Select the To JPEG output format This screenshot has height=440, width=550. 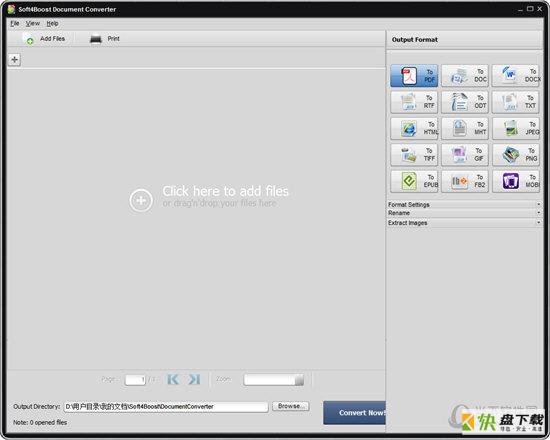click(x=516, y=128)
